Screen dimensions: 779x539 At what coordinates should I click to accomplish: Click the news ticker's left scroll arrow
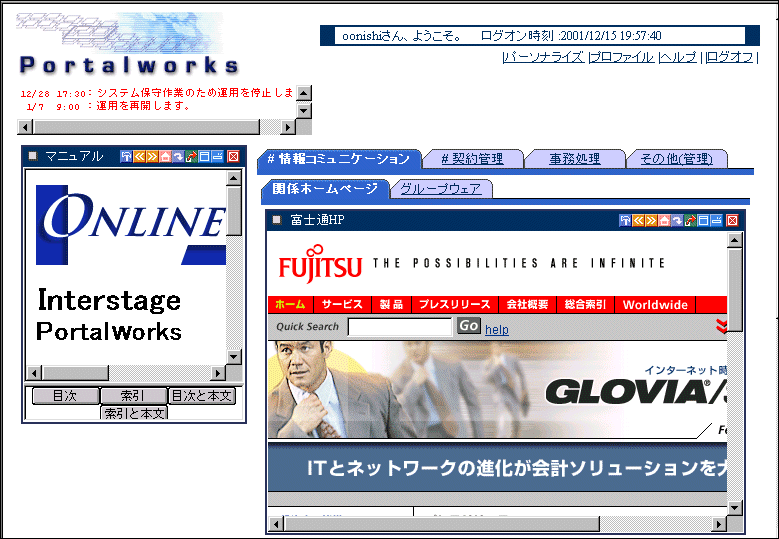(25, 127)
